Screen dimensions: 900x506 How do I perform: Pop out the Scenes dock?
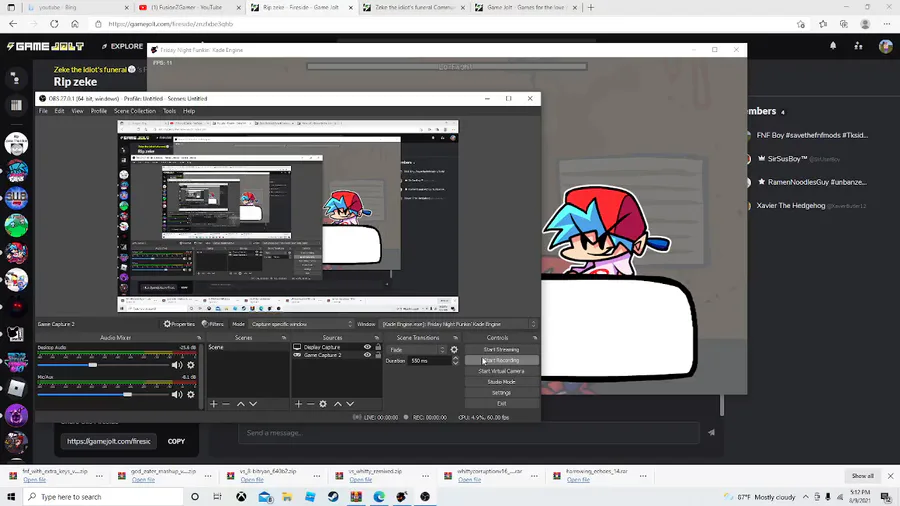pos(284,338)
